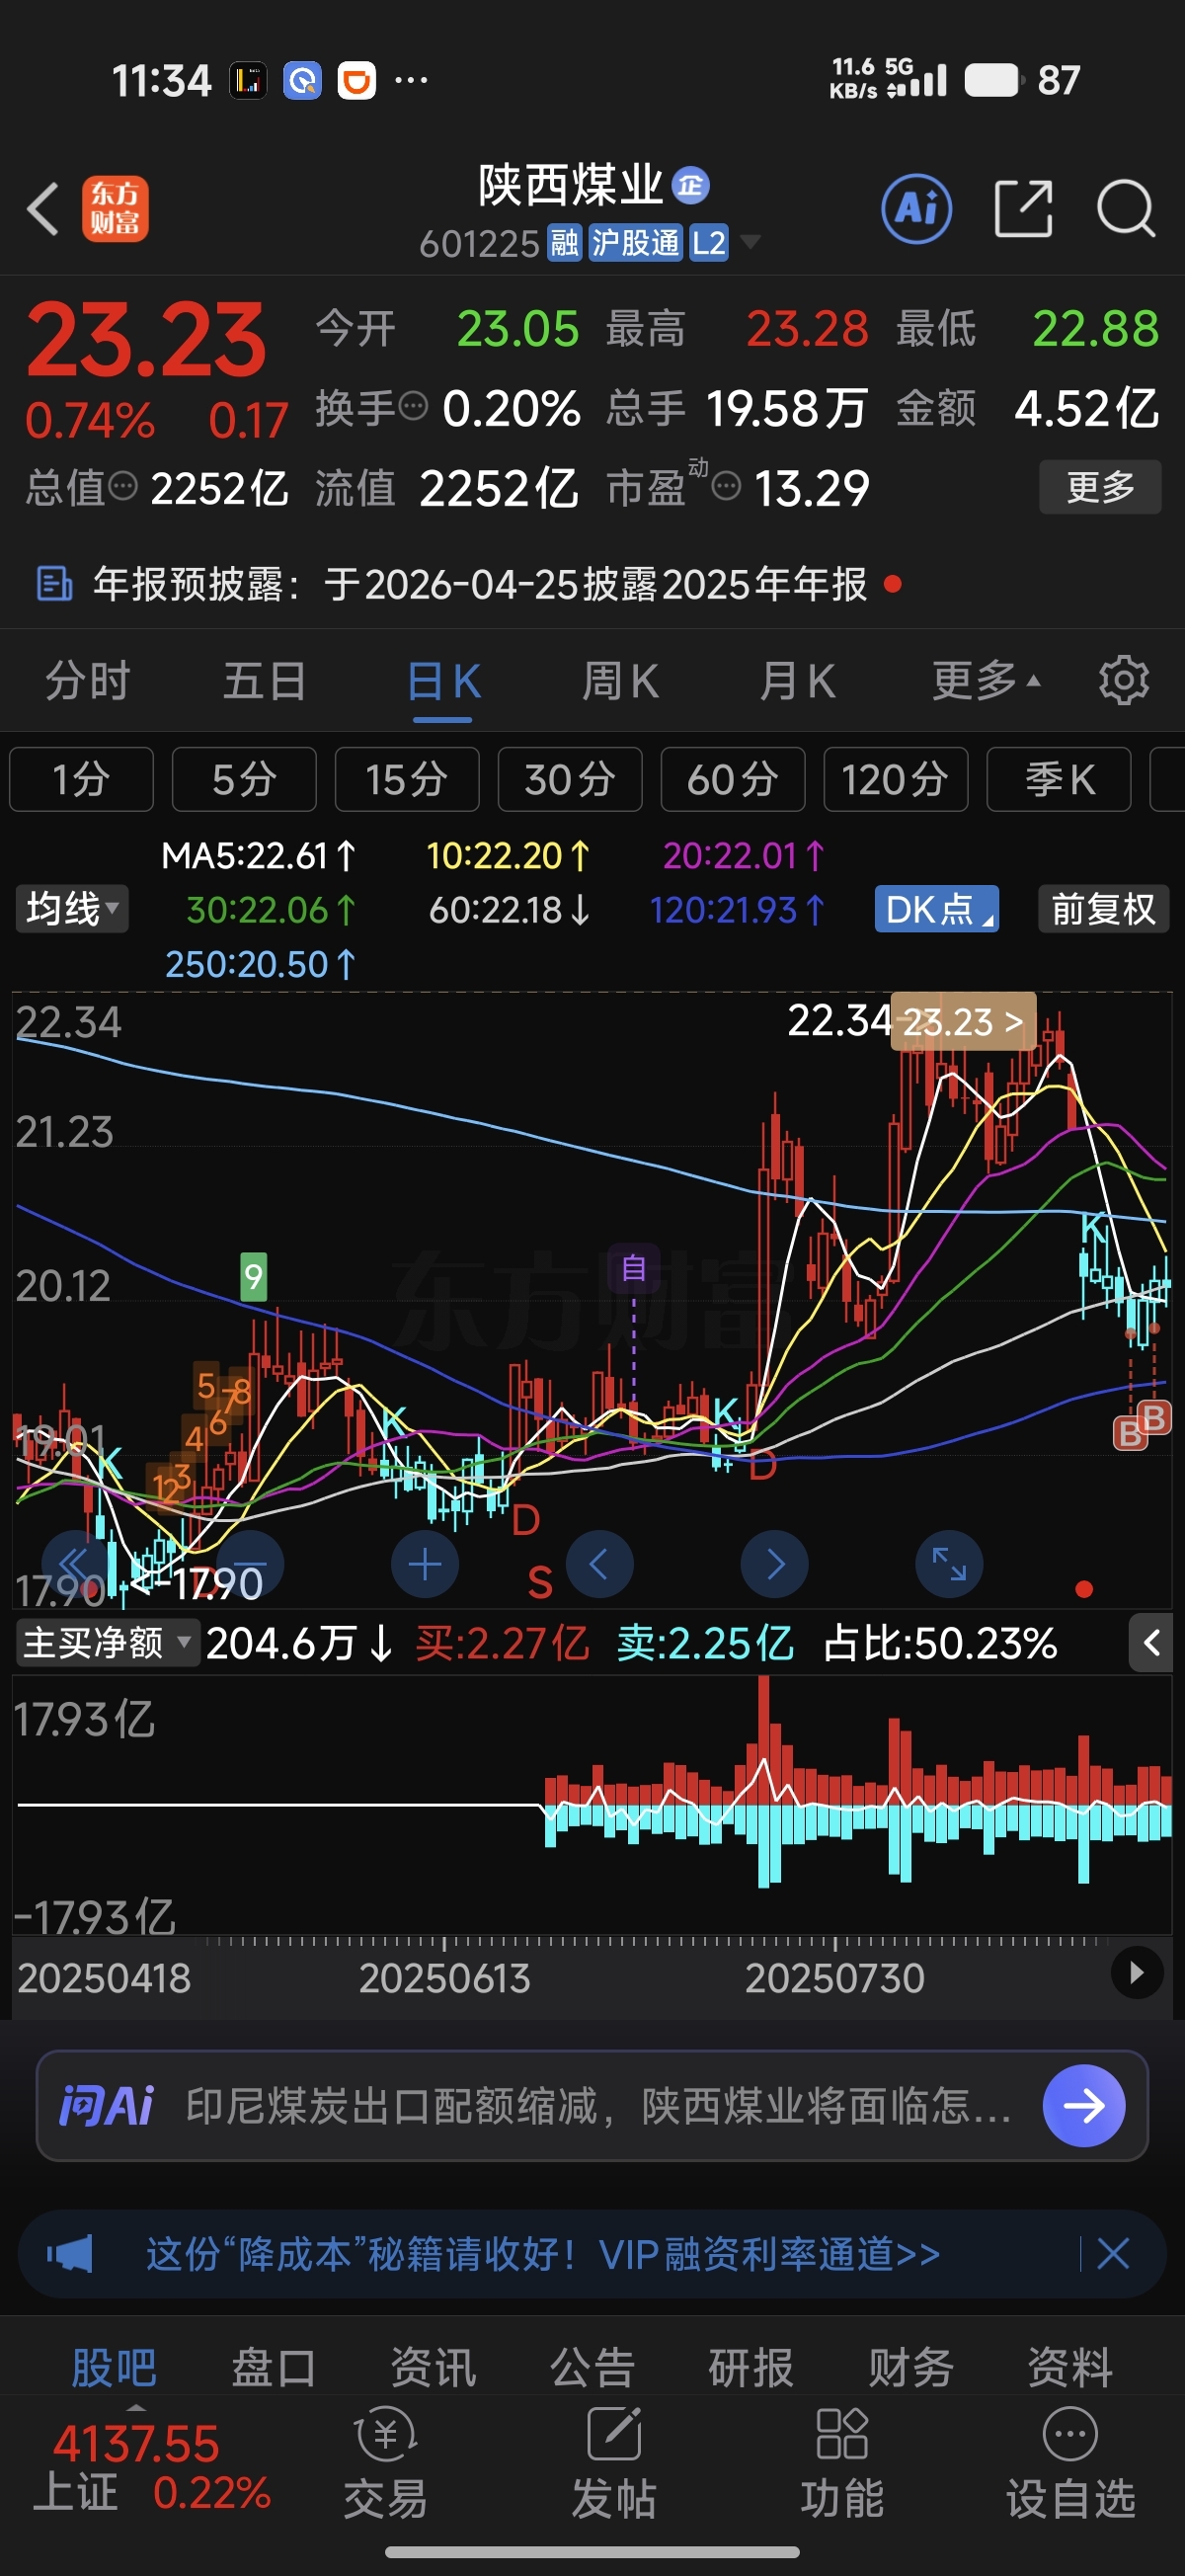The image size is (1185, 2576).
Task: Select the 15分 period
Action: [407, 779]
